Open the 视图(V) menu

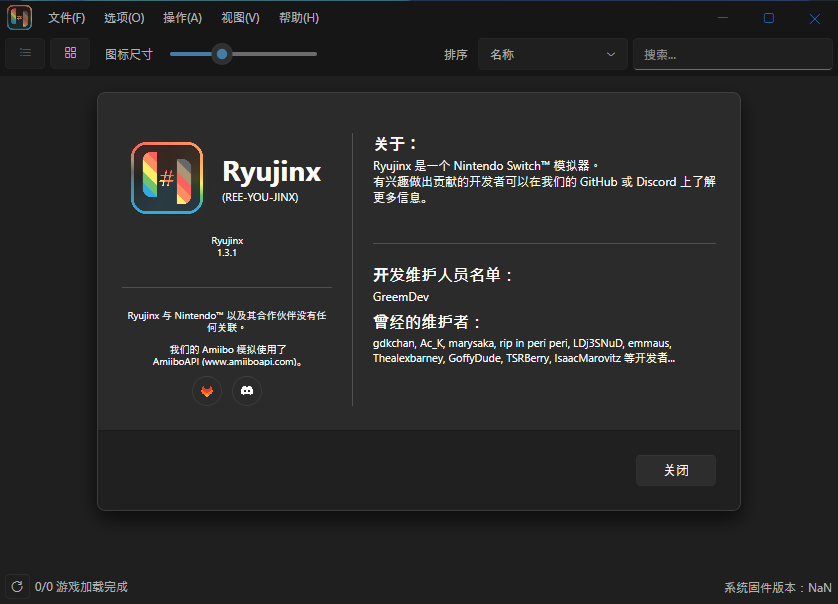point(240,18)
